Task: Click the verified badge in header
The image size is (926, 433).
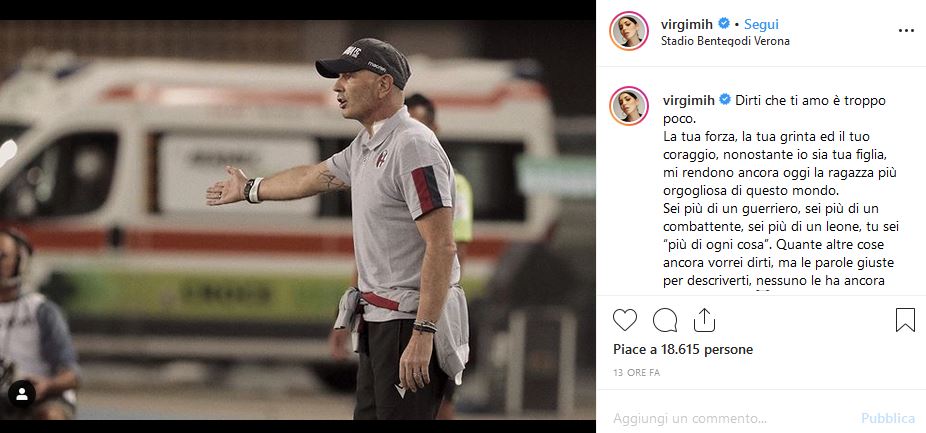Action: (724, 24)
